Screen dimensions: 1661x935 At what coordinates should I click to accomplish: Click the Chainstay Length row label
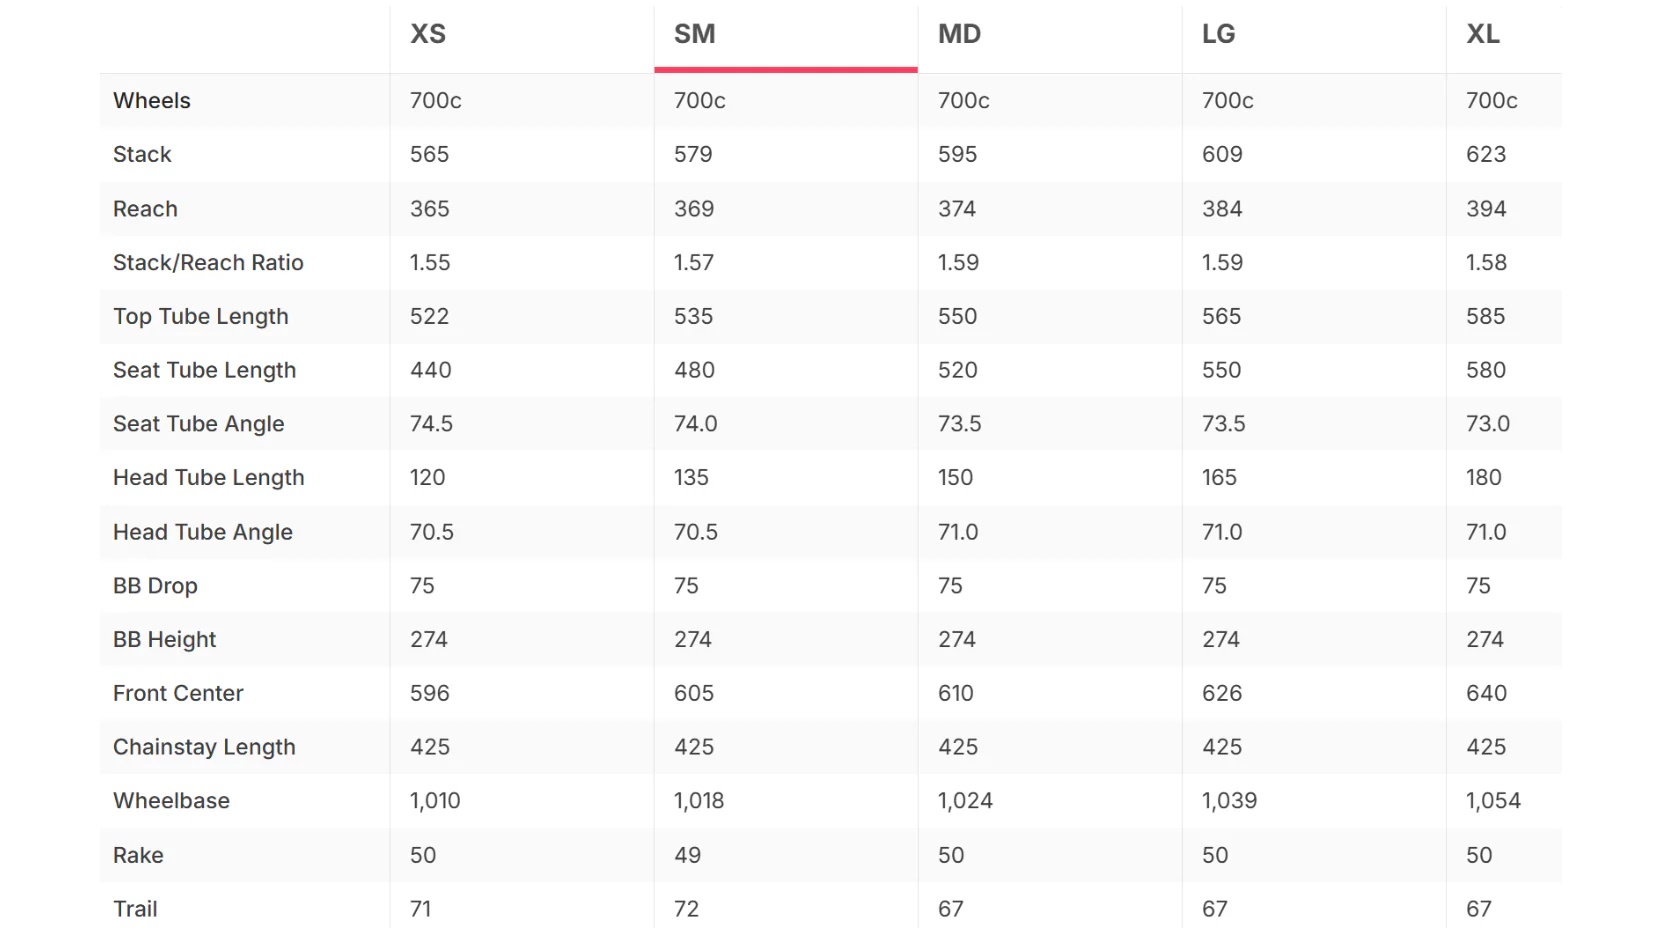click(x=204, y=747)
